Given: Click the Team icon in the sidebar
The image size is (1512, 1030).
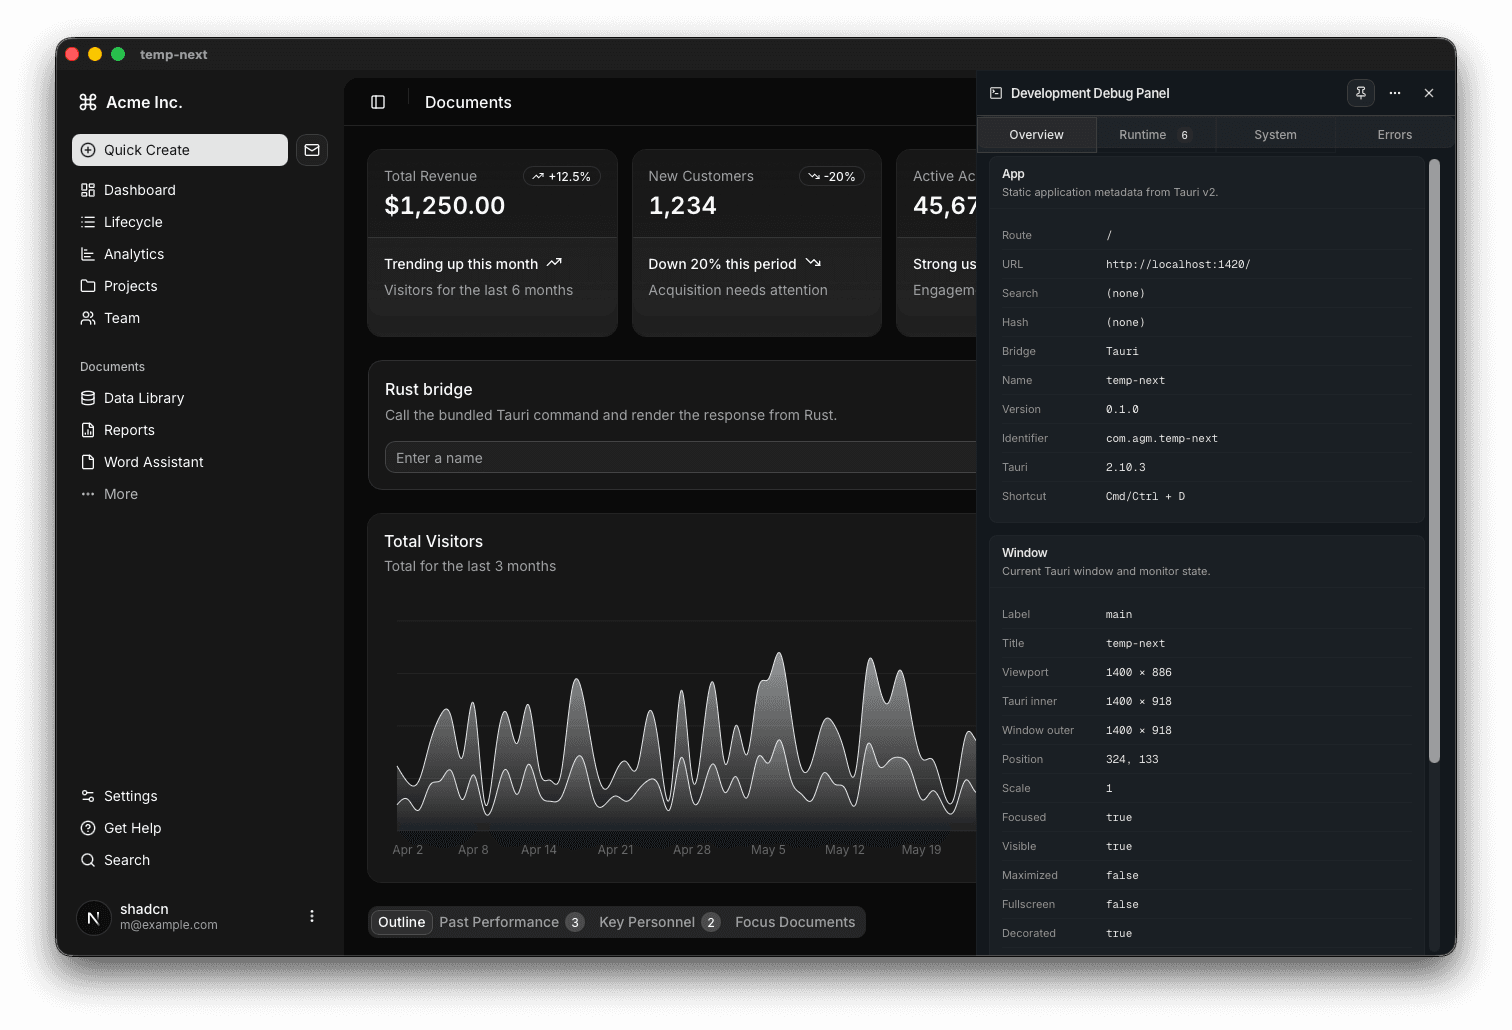Looking at the screenshot, I should [88, 318].
